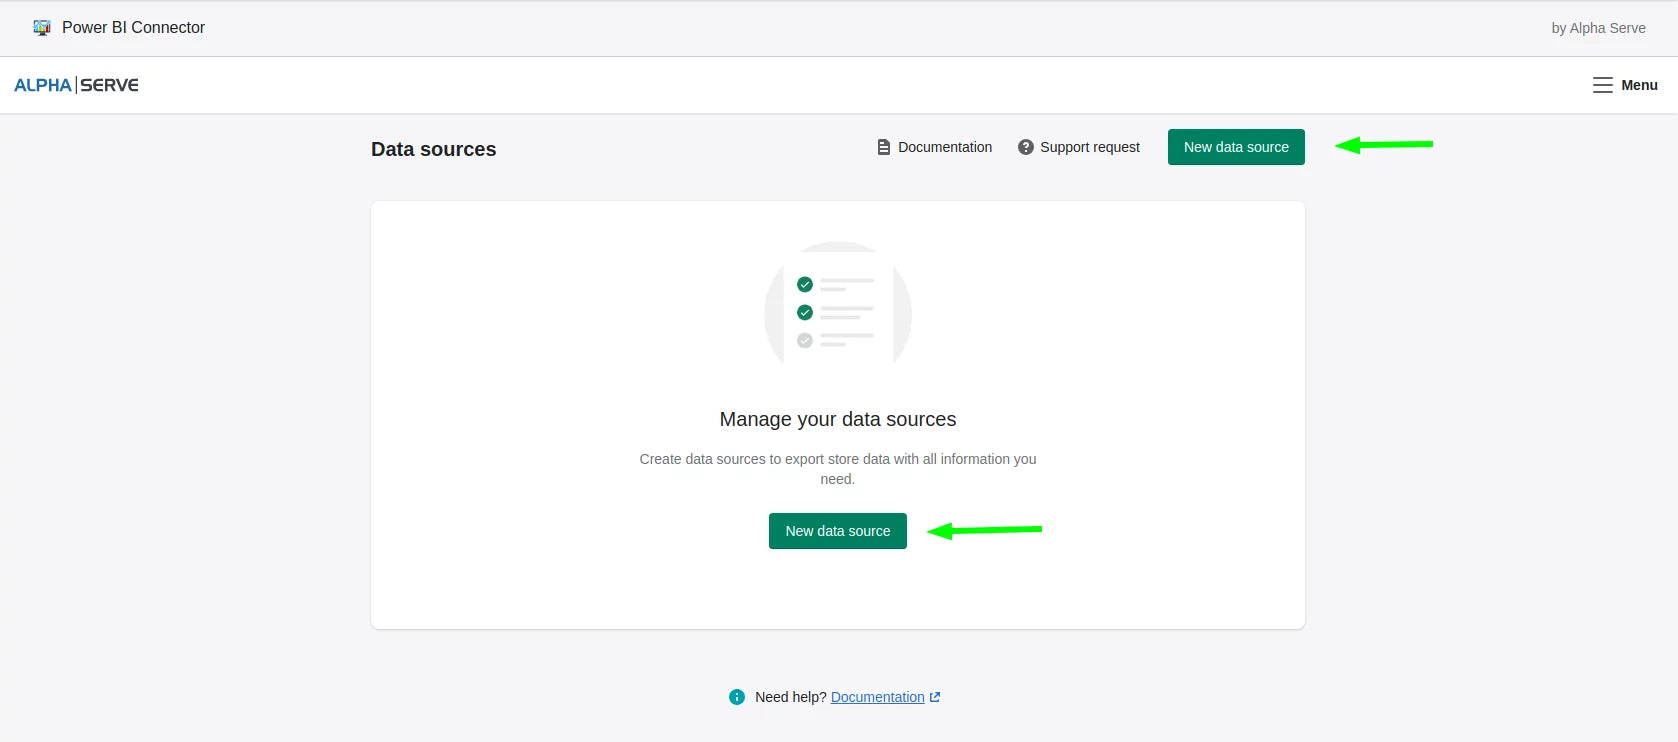Image resolution: width=1678 pixels, height=742 pixels.
Task: Follow the Documentation link beside Need help
Action: tap(877, 697)
